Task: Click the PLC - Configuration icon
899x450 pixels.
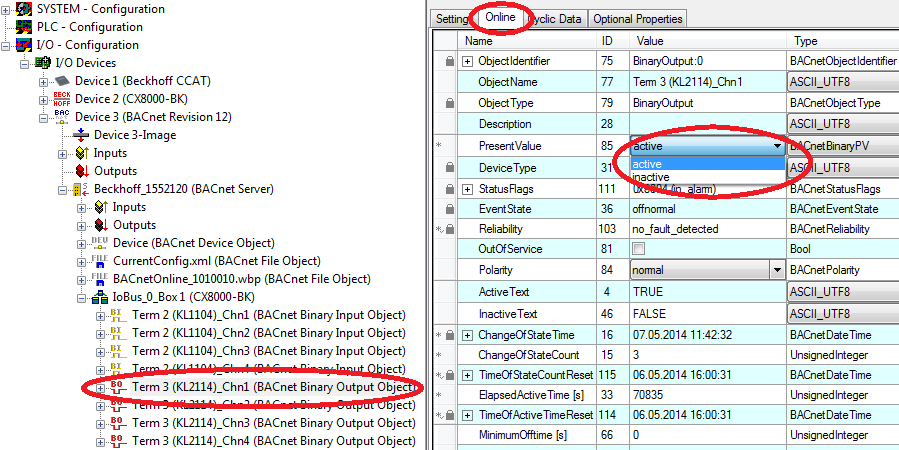Action: (23, 27)
